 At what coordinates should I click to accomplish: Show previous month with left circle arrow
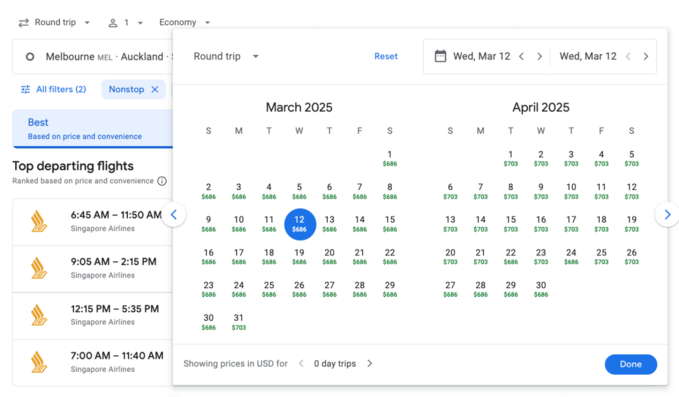174,214
